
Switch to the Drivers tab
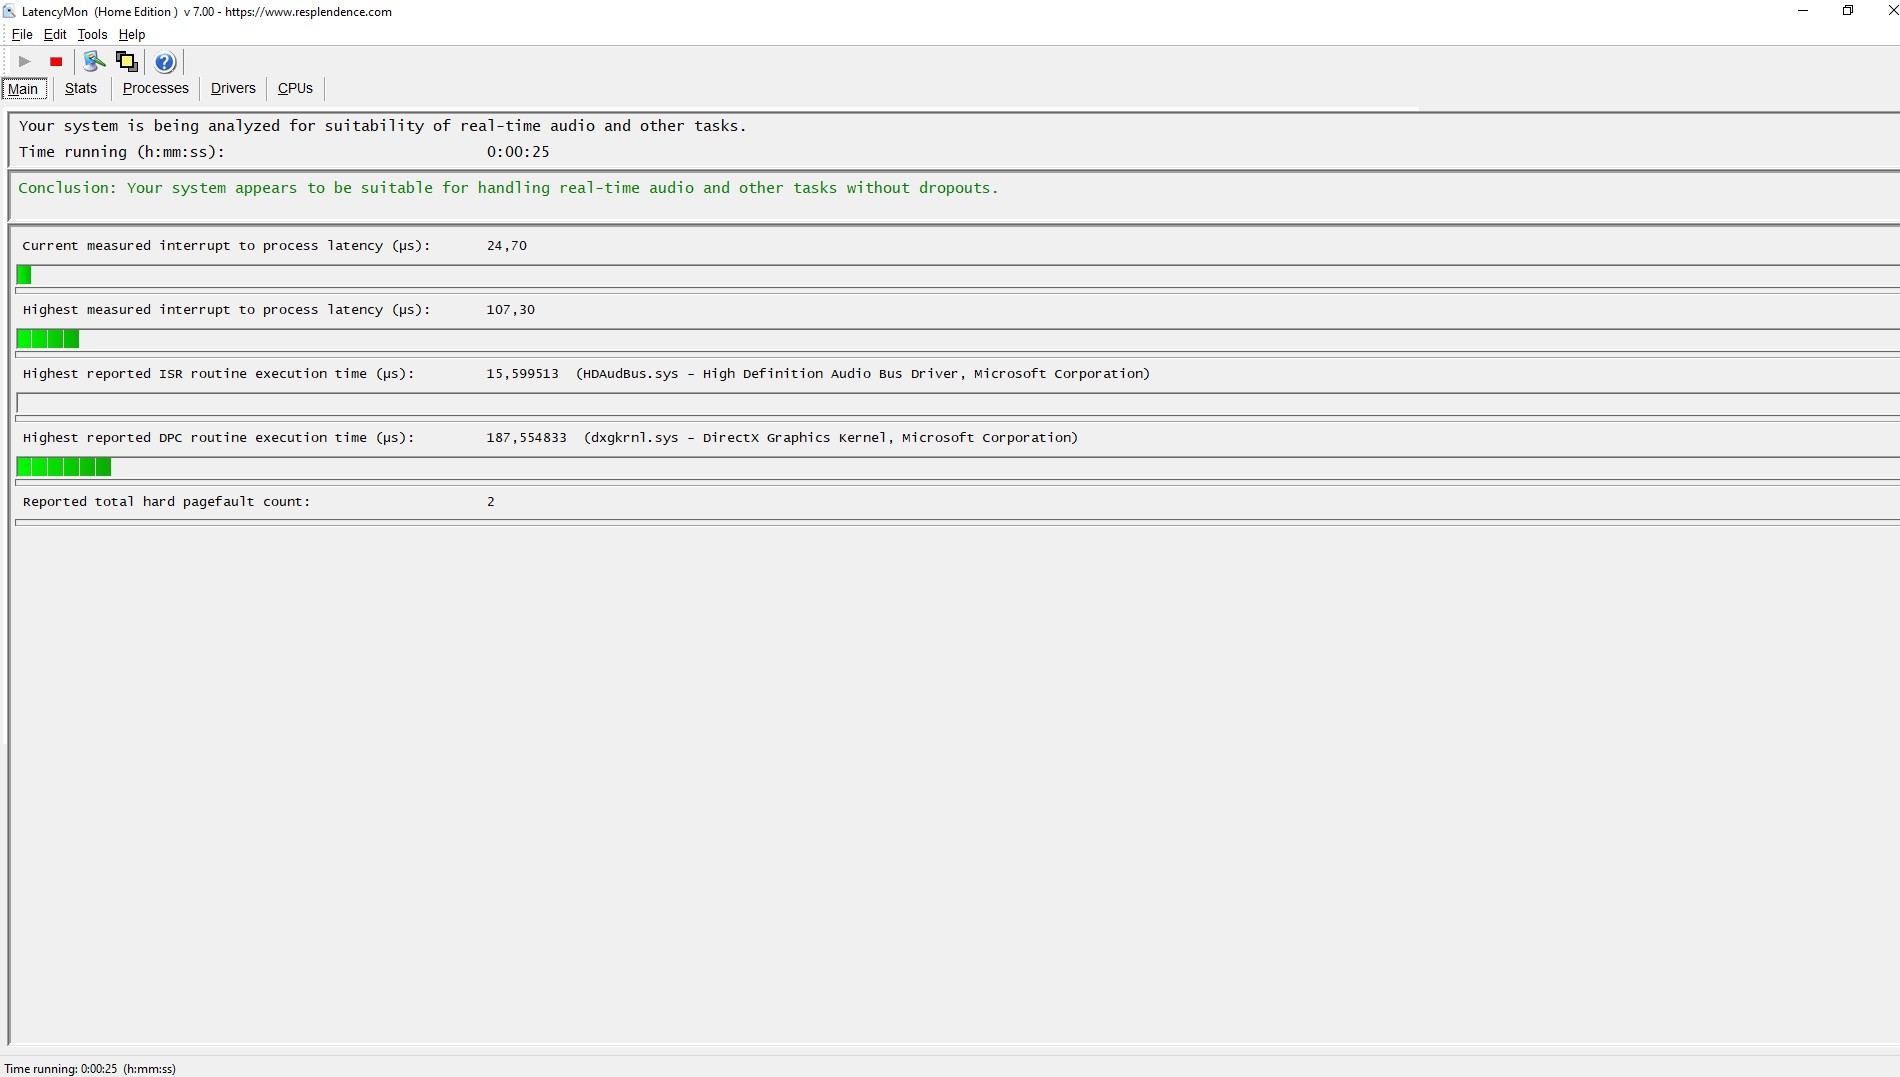pyautogui.click(x=233, y=88)
